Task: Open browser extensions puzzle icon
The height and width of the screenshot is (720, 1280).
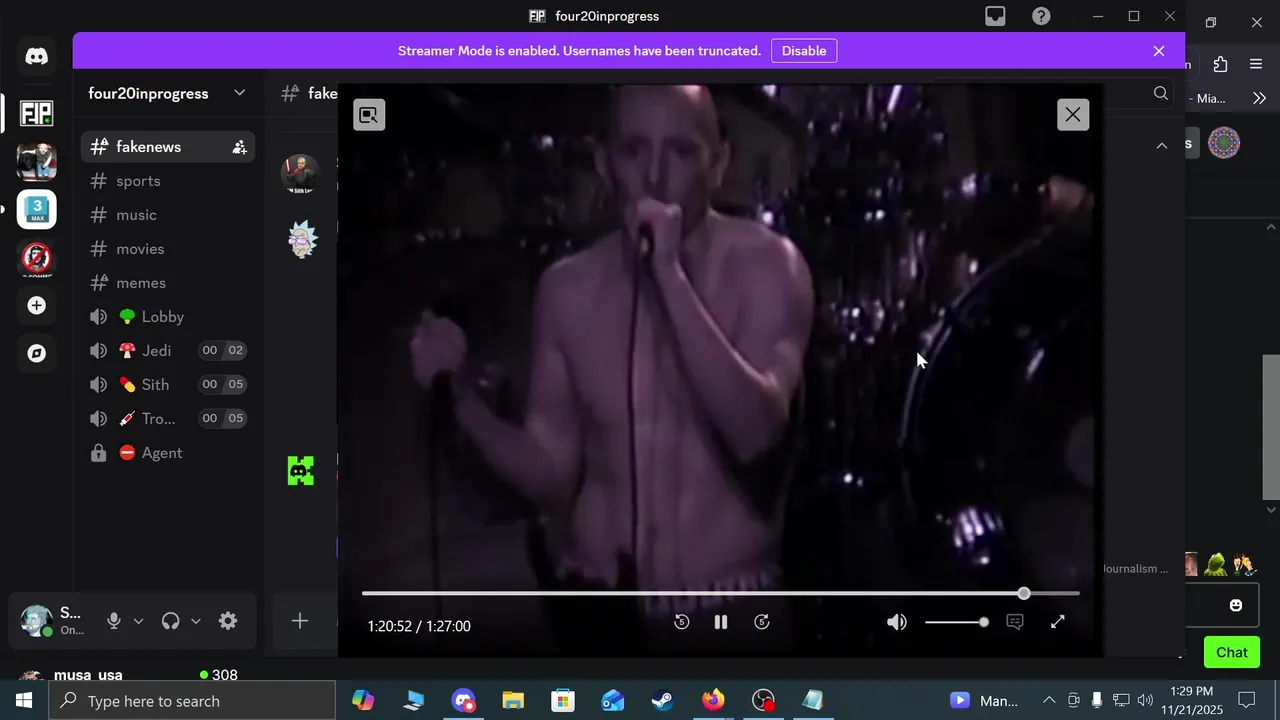Action: [x=1221, y=65]
